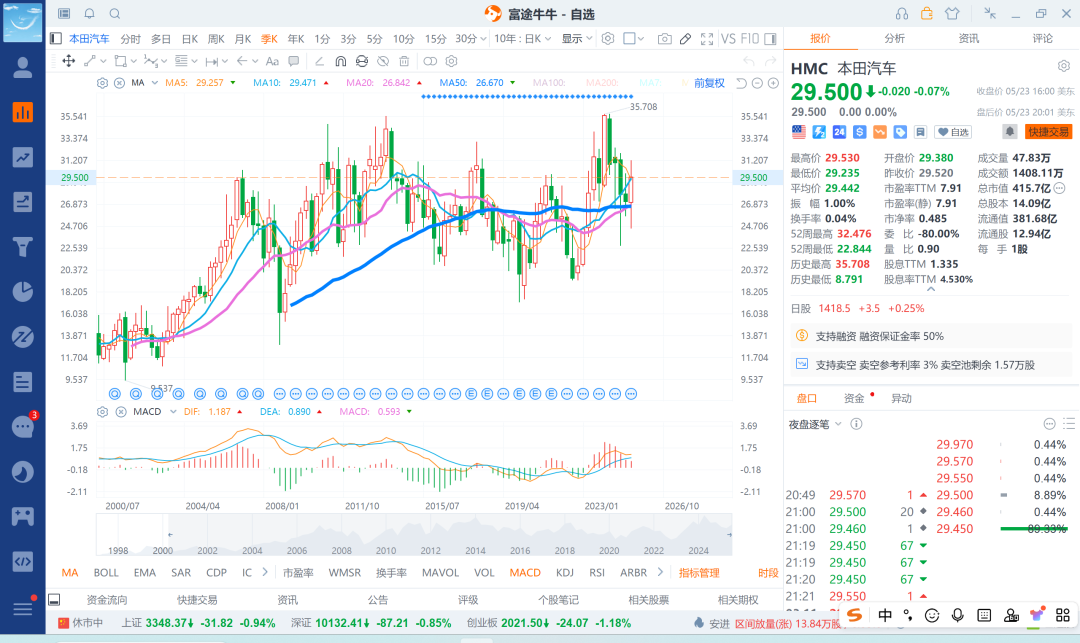The width and height of the screenshot is (1080, 643).
Task: Open the trade icon in left sidebar
Action: tap(23, 202)
